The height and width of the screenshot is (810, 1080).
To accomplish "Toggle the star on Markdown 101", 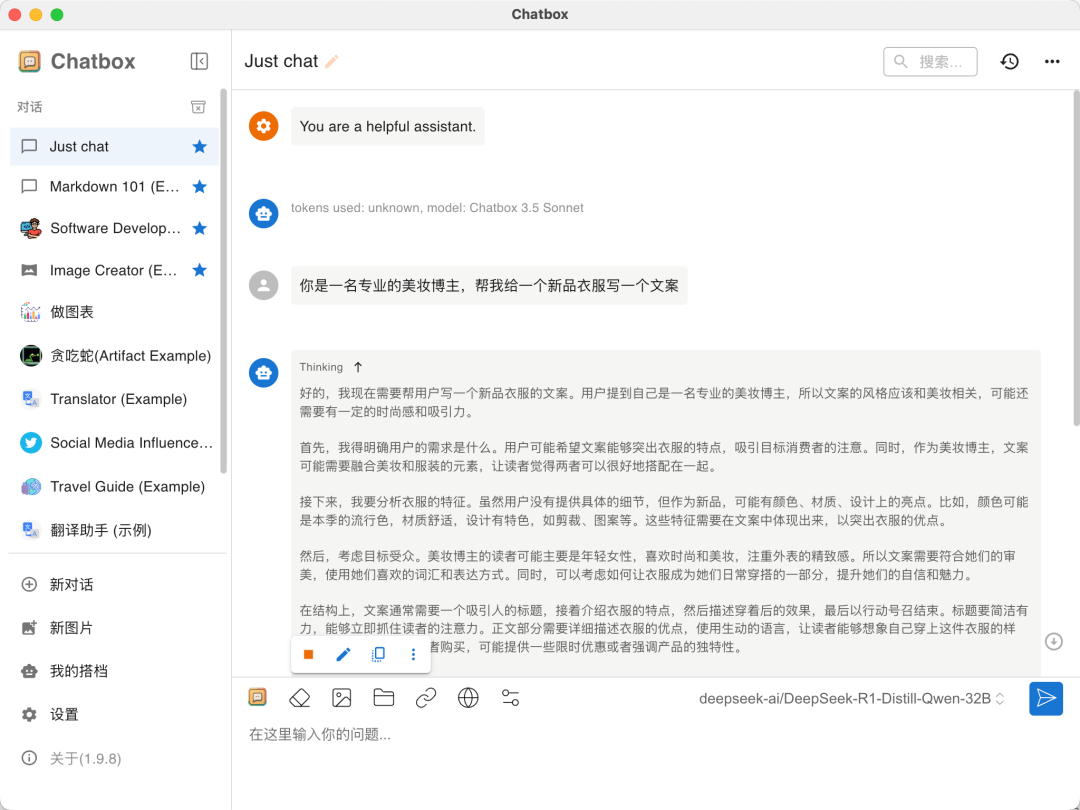I will [200, 187].
